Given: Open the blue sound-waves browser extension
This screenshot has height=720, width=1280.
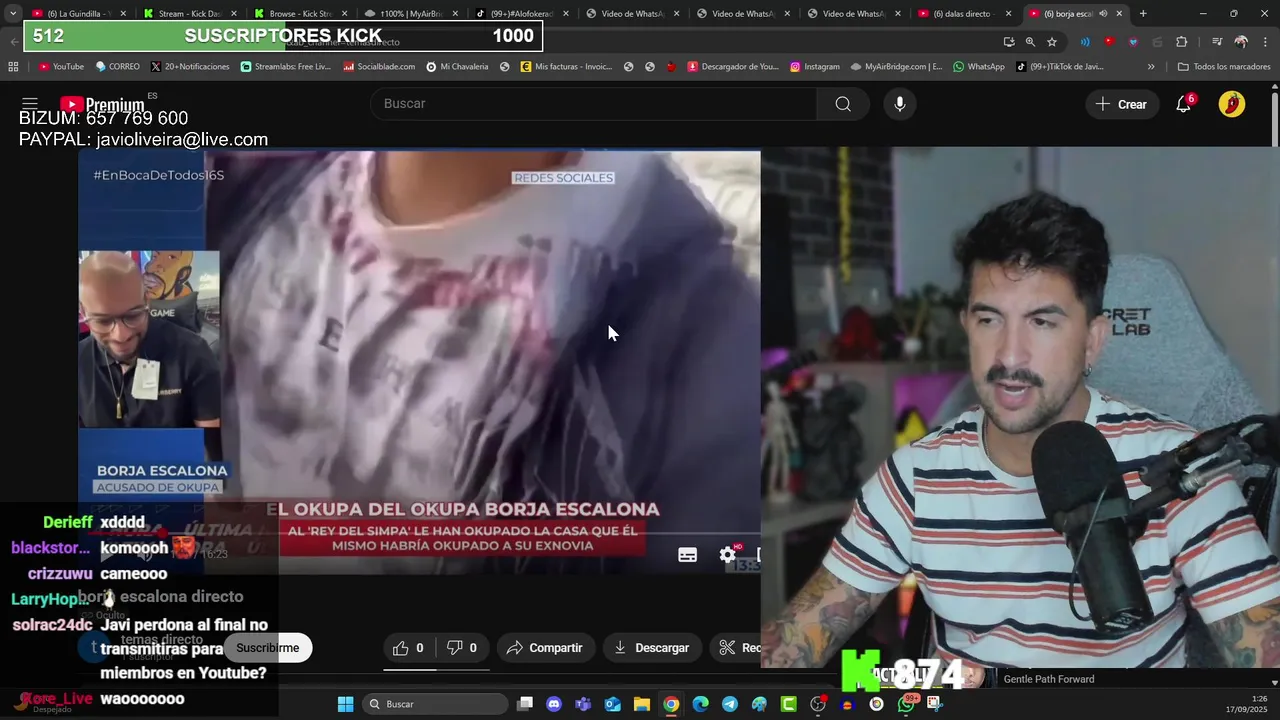Looking at the screenshot, I should click(x=1085, y=42).
